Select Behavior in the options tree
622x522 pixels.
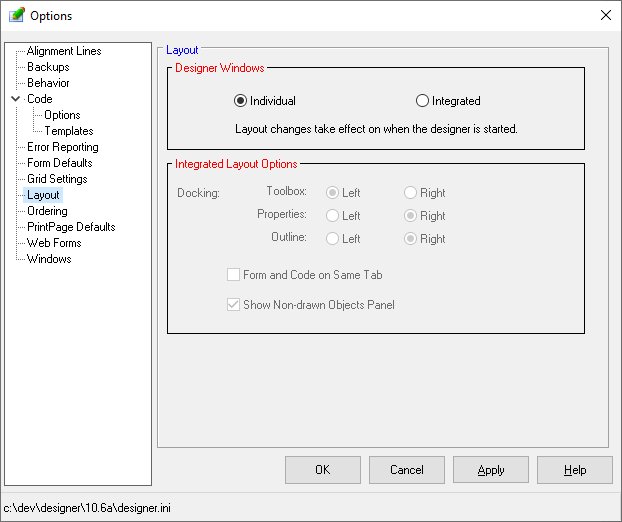pos(48,83)
